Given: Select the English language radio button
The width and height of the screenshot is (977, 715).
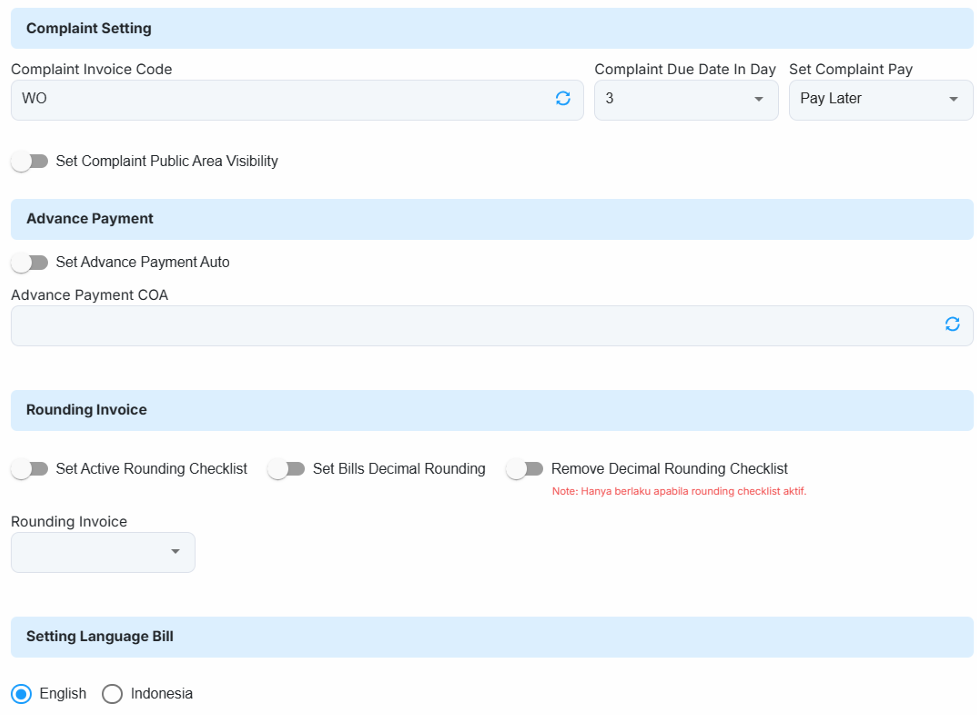Looking at the screenshot, I should pos(22,693).
